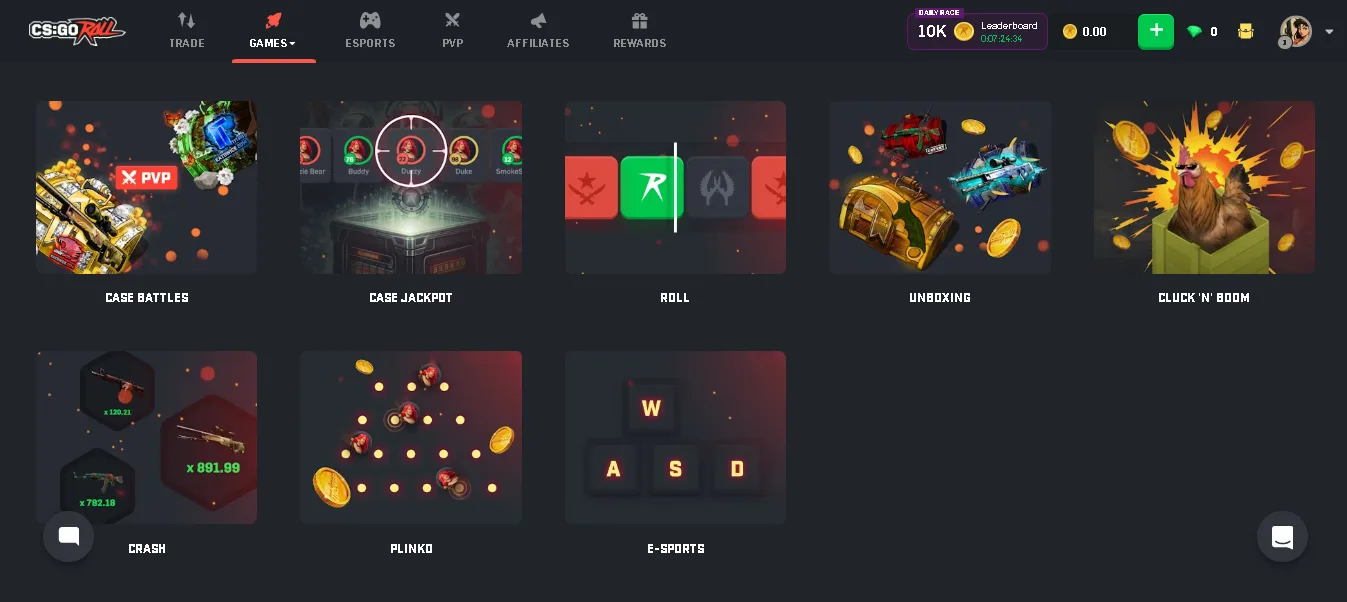This screenshot has width=1347, height=602.
Task: Click the Affiliates megaphone icon
Action: click(538, 20)
